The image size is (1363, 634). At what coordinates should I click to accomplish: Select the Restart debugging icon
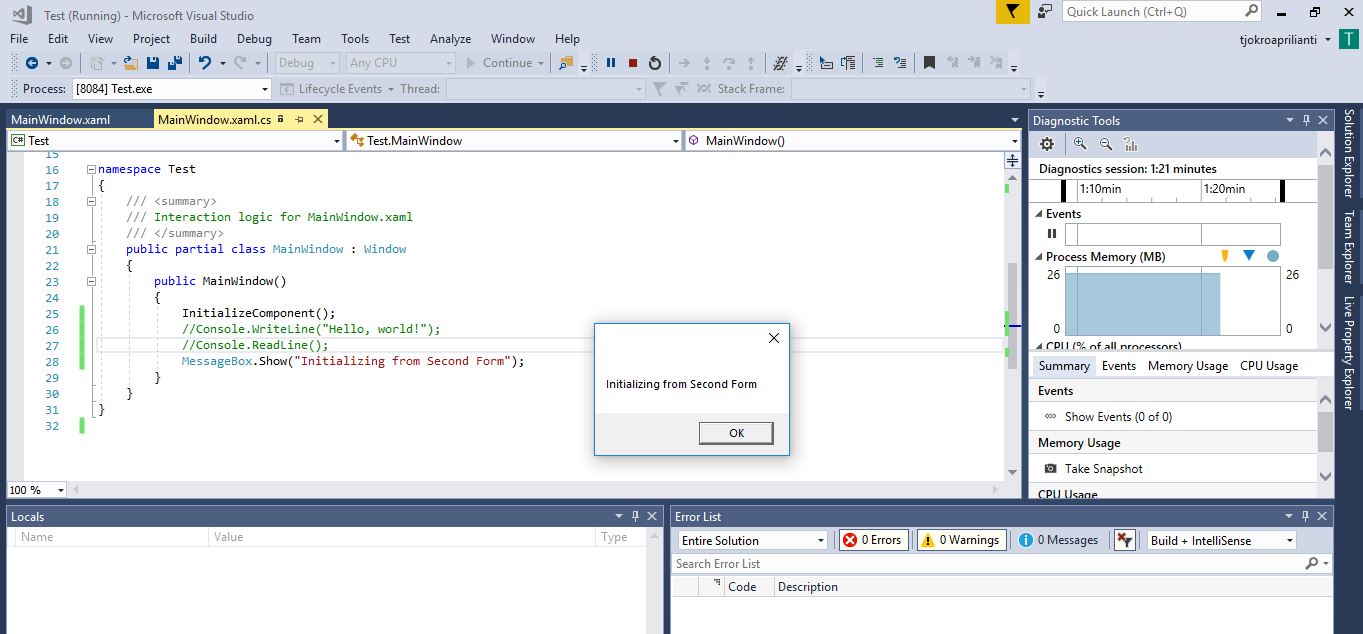coord(657,62)
